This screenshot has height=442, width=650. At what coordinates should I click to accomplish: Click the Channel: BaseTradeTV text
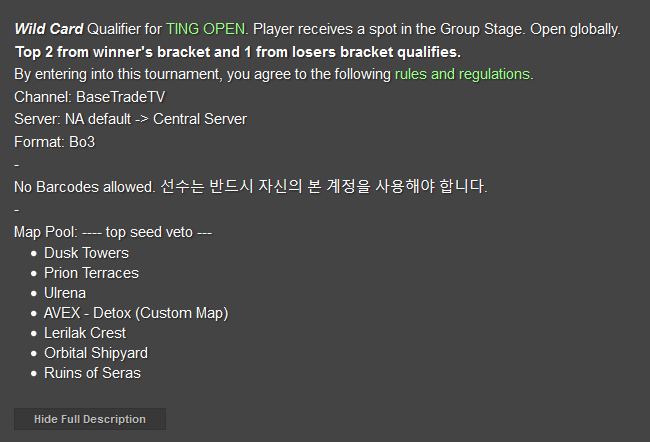(x=90, y=97)
